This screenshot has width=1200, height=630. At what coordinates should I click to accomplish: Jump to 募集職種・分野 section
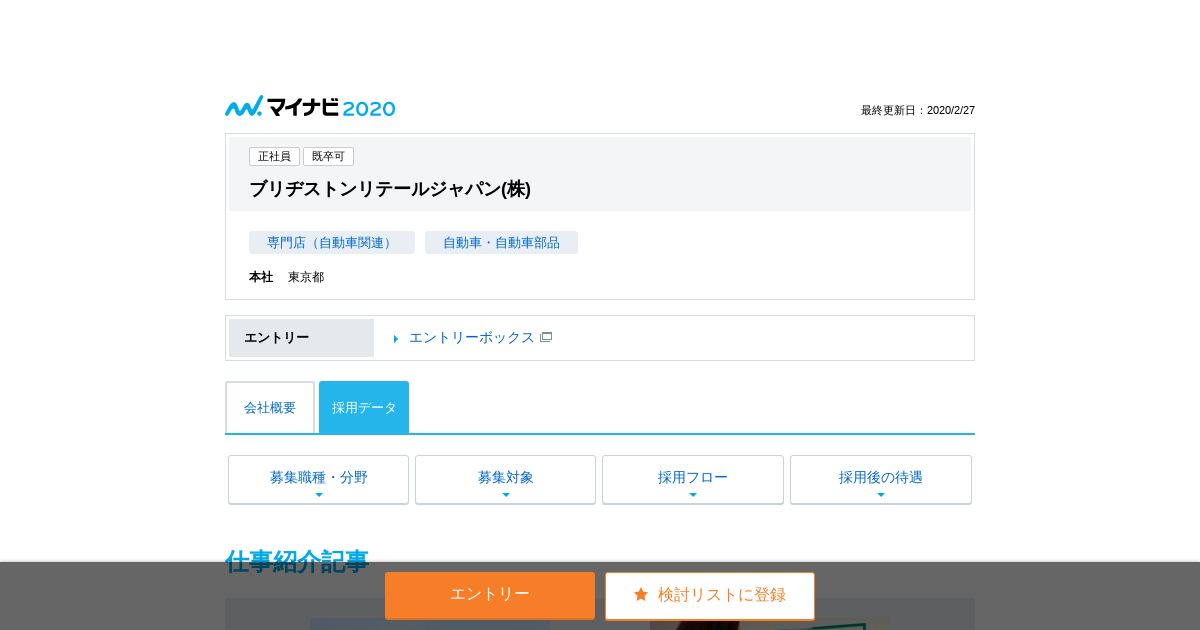[x=318, y=479]
